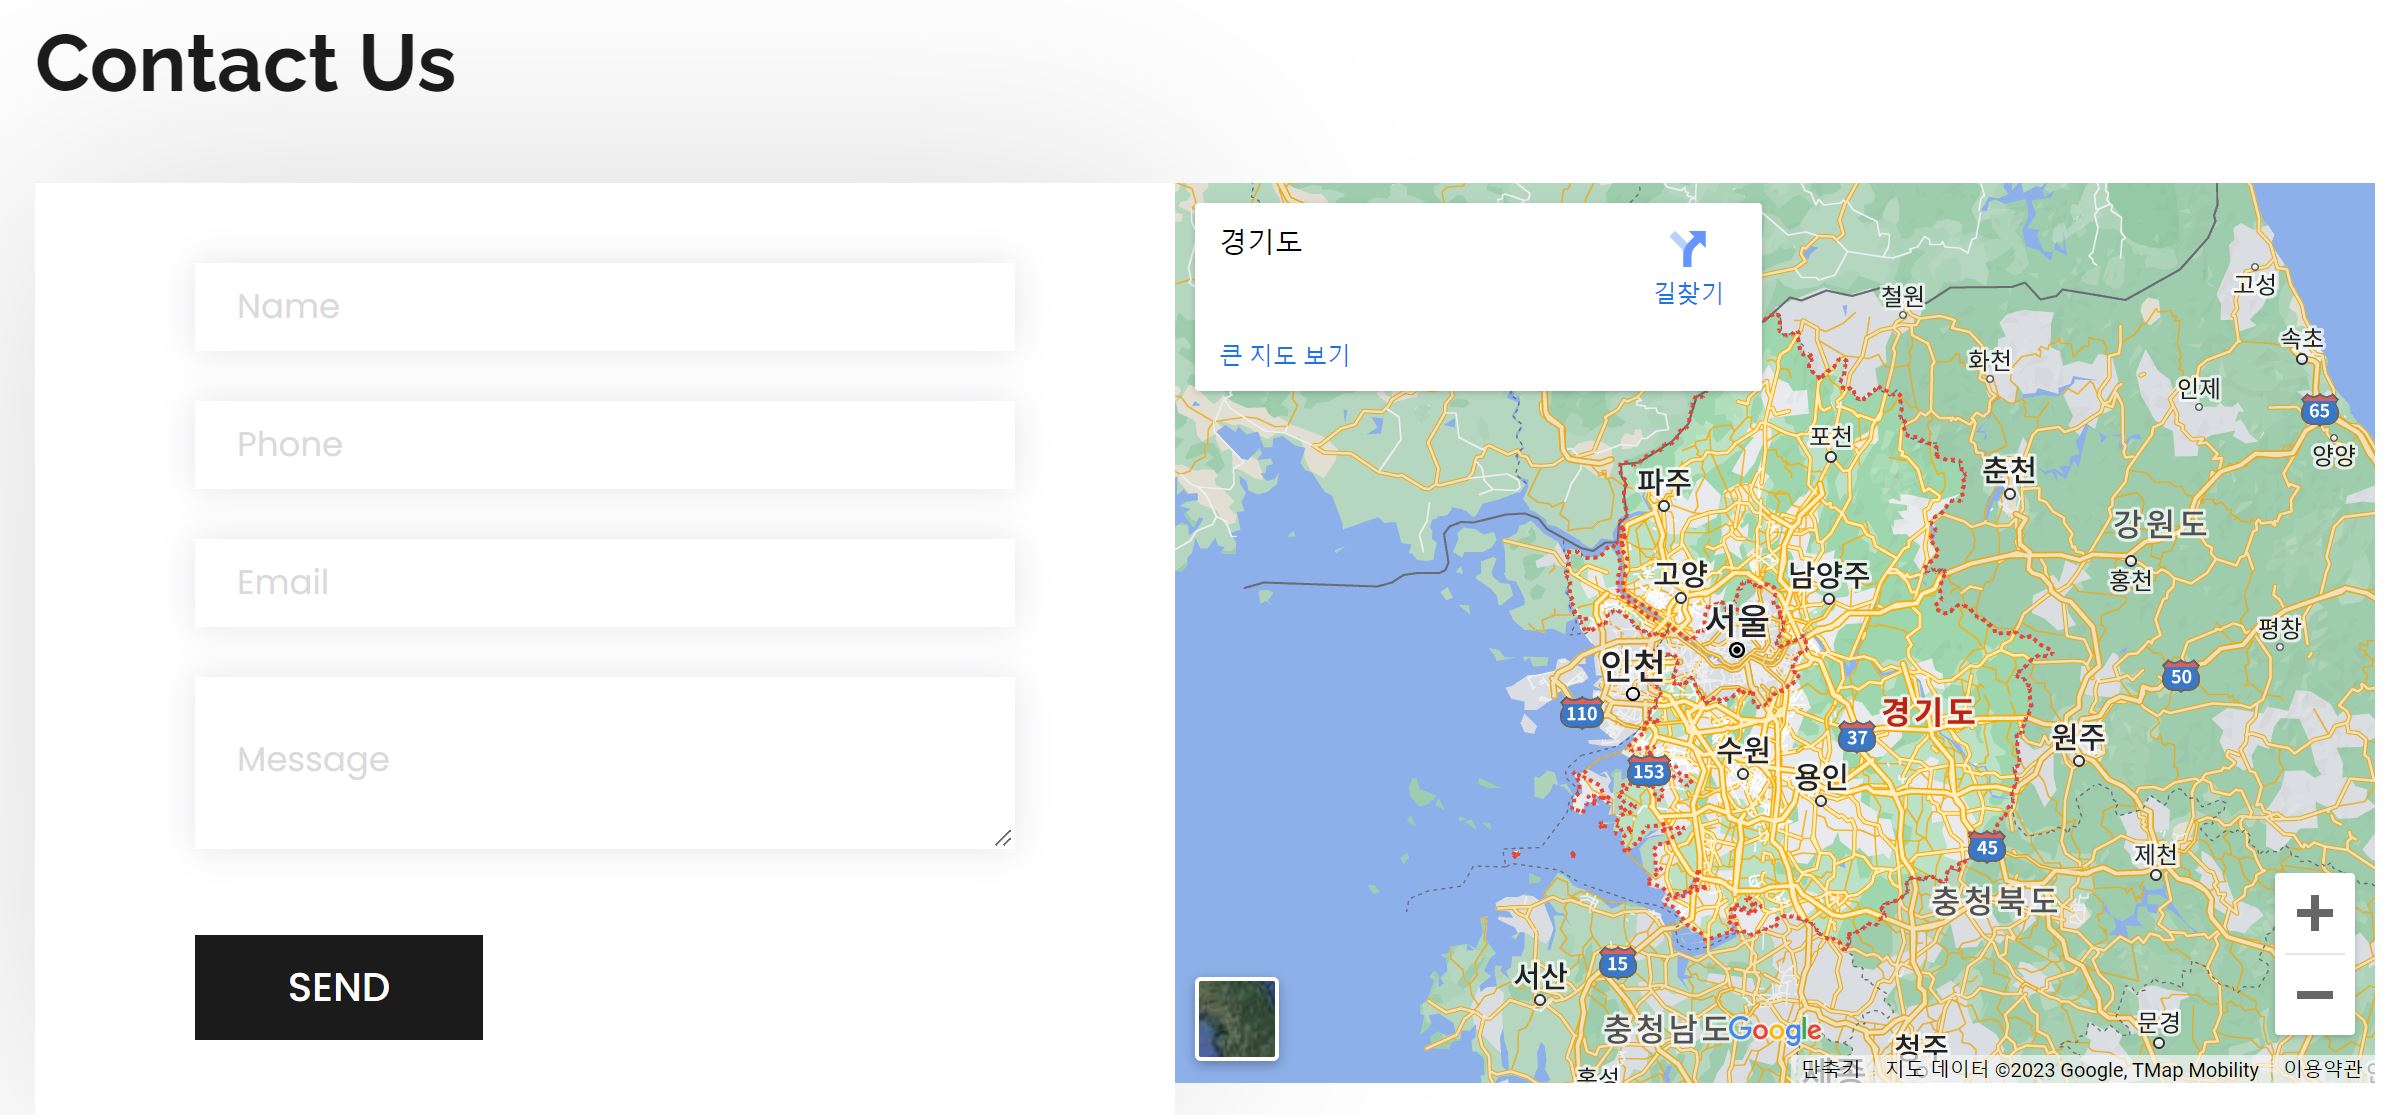
Task: Focus the Name input field
Action: click(604, 306)
